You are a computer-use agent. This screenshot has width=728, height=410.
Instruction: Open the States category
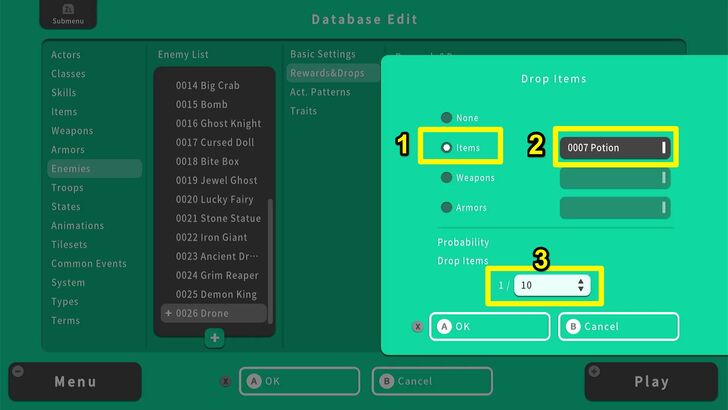(66, 207)
